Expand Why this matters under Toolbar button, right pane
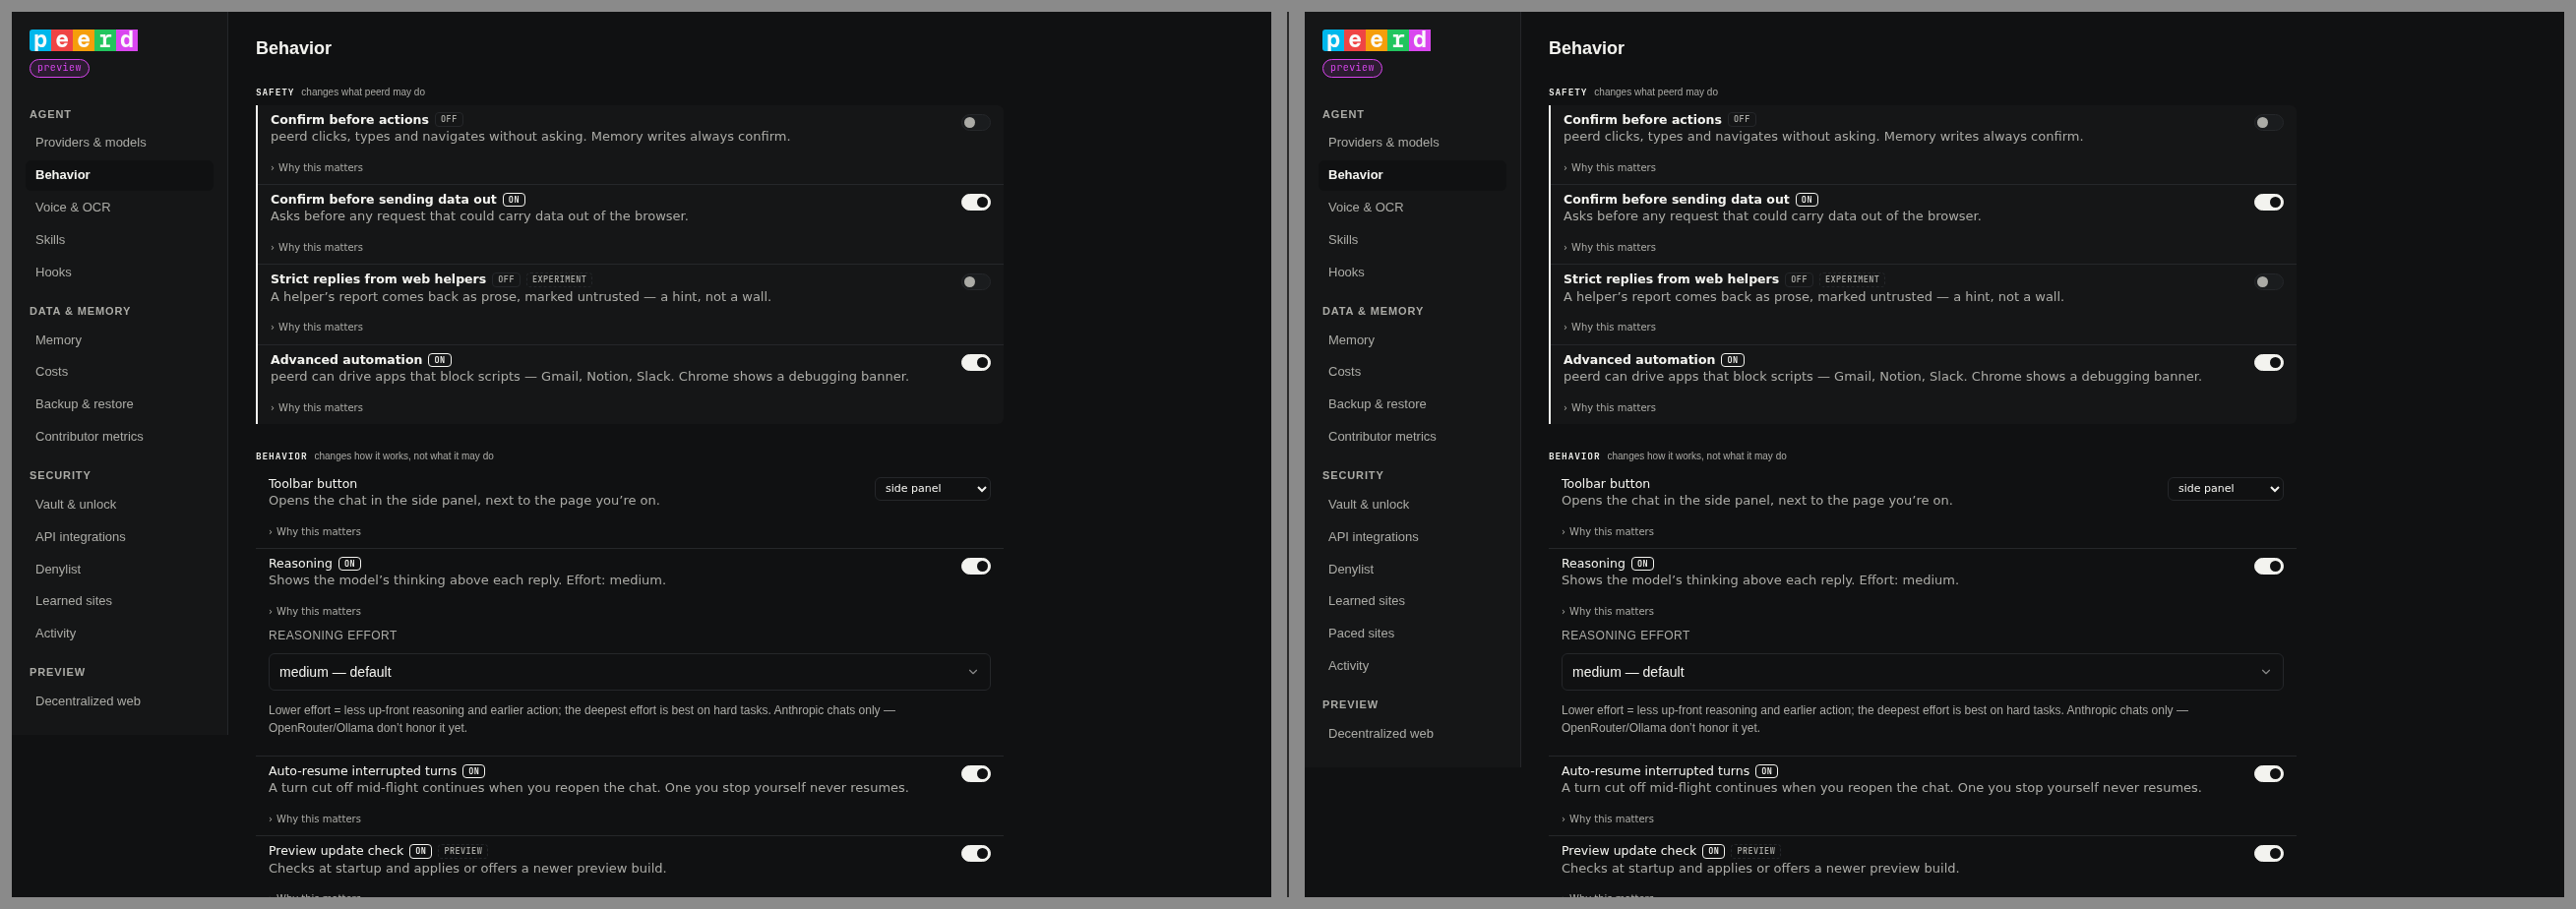The height and width of the screenshot is (909, 2576). (x=1608, y=532)
